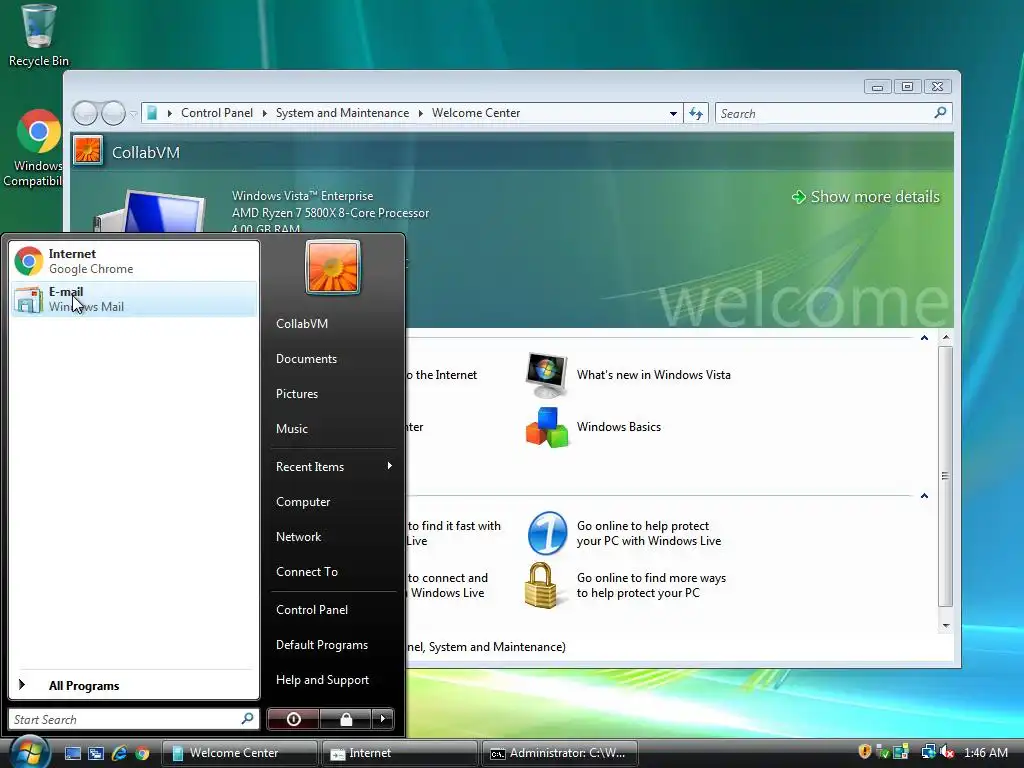Screen dimensions: 1024x768
Task: Click Control Panel in address breadcrumb
Action: click(x=217, y=113)
